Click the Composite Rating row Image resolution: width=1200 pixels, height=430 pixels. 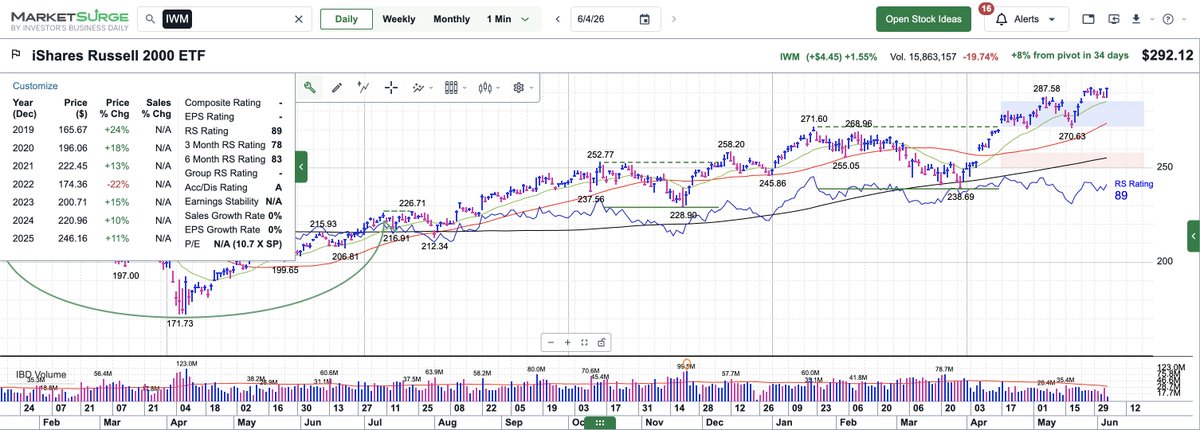point(234,102)
